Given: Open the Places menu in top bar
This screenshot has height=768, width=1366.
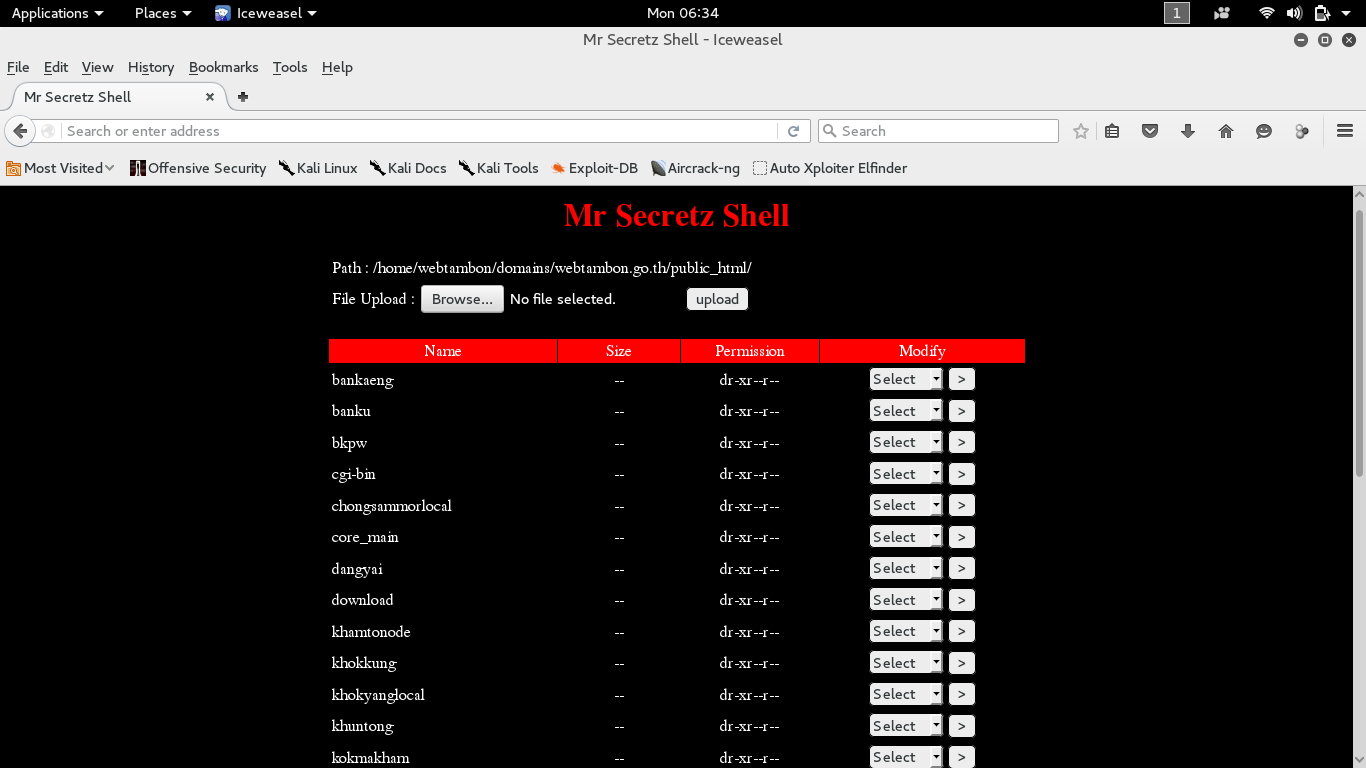Looking at the screenshot, I should tap(162, 13).
